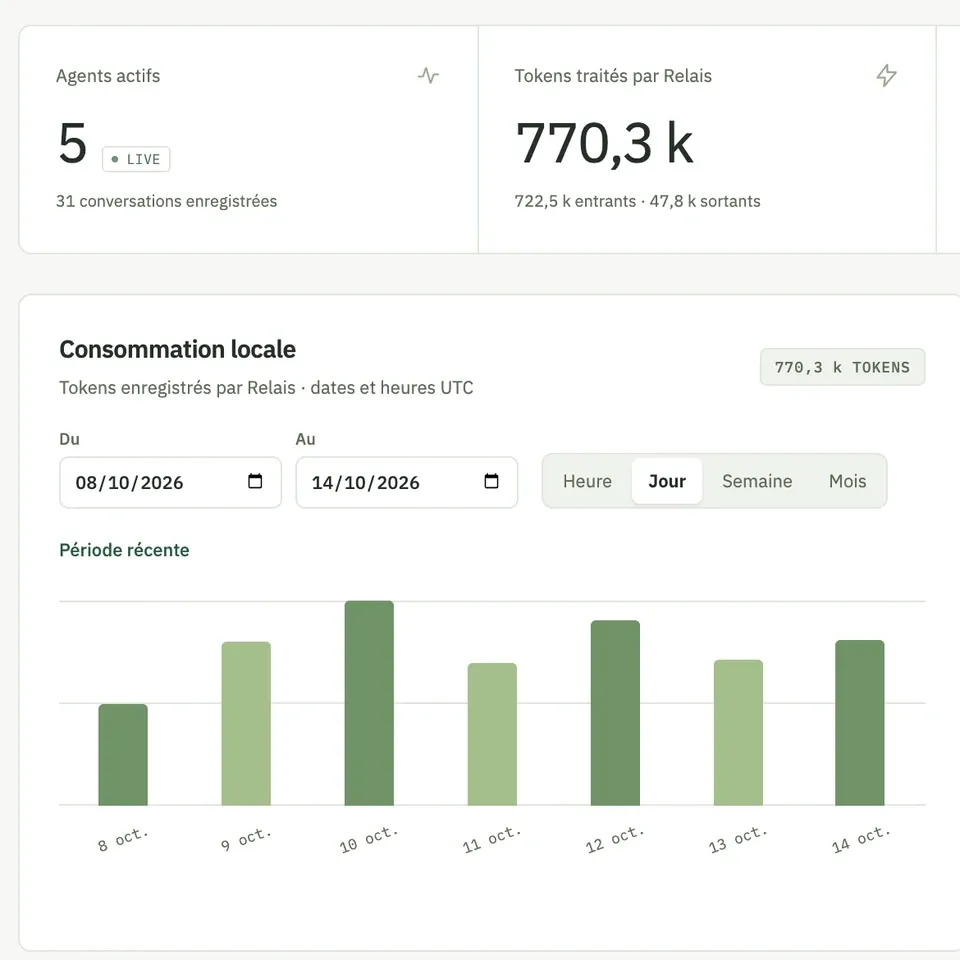This screenshot has height=960, width=960.
Task: Switch granularity to Mois
Action: coord(847,481)
